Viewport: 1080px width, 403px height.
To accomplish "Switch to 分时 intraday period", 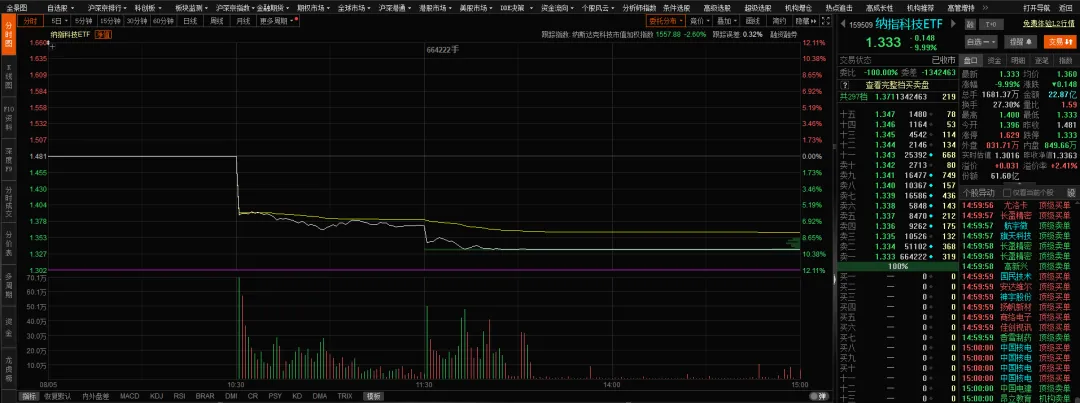I will click(29, 21).
